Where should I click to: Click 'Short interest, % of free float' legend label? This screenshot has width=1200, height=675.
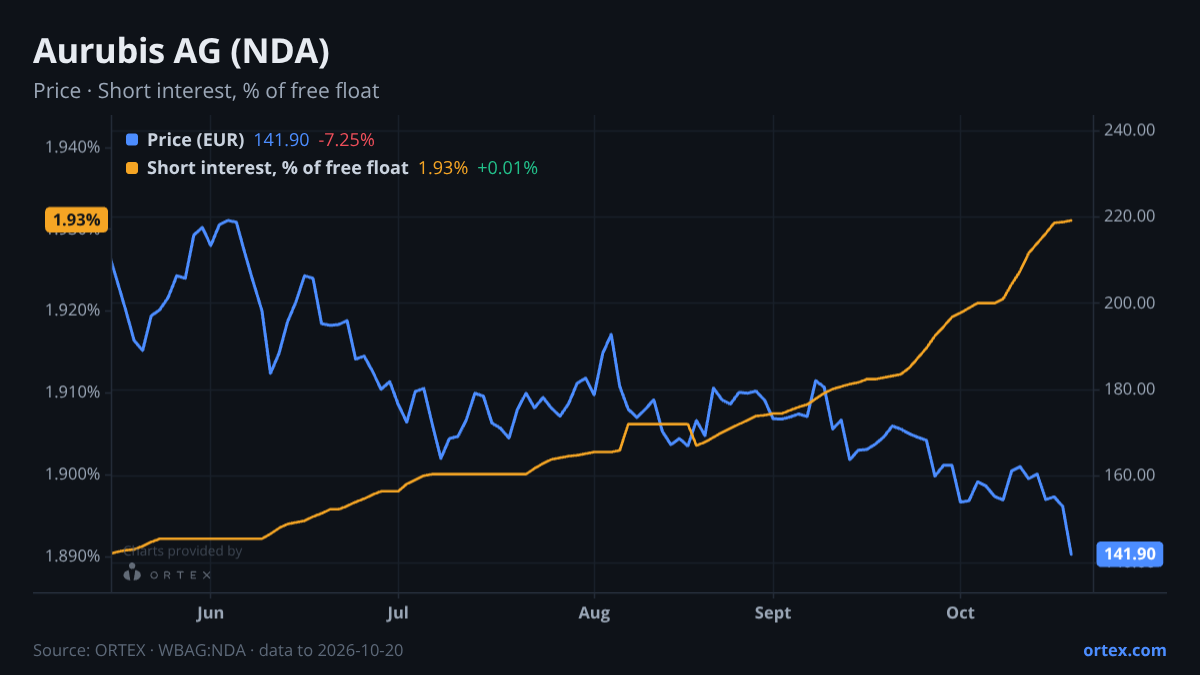pyautogui.click(x=278, y=168)
